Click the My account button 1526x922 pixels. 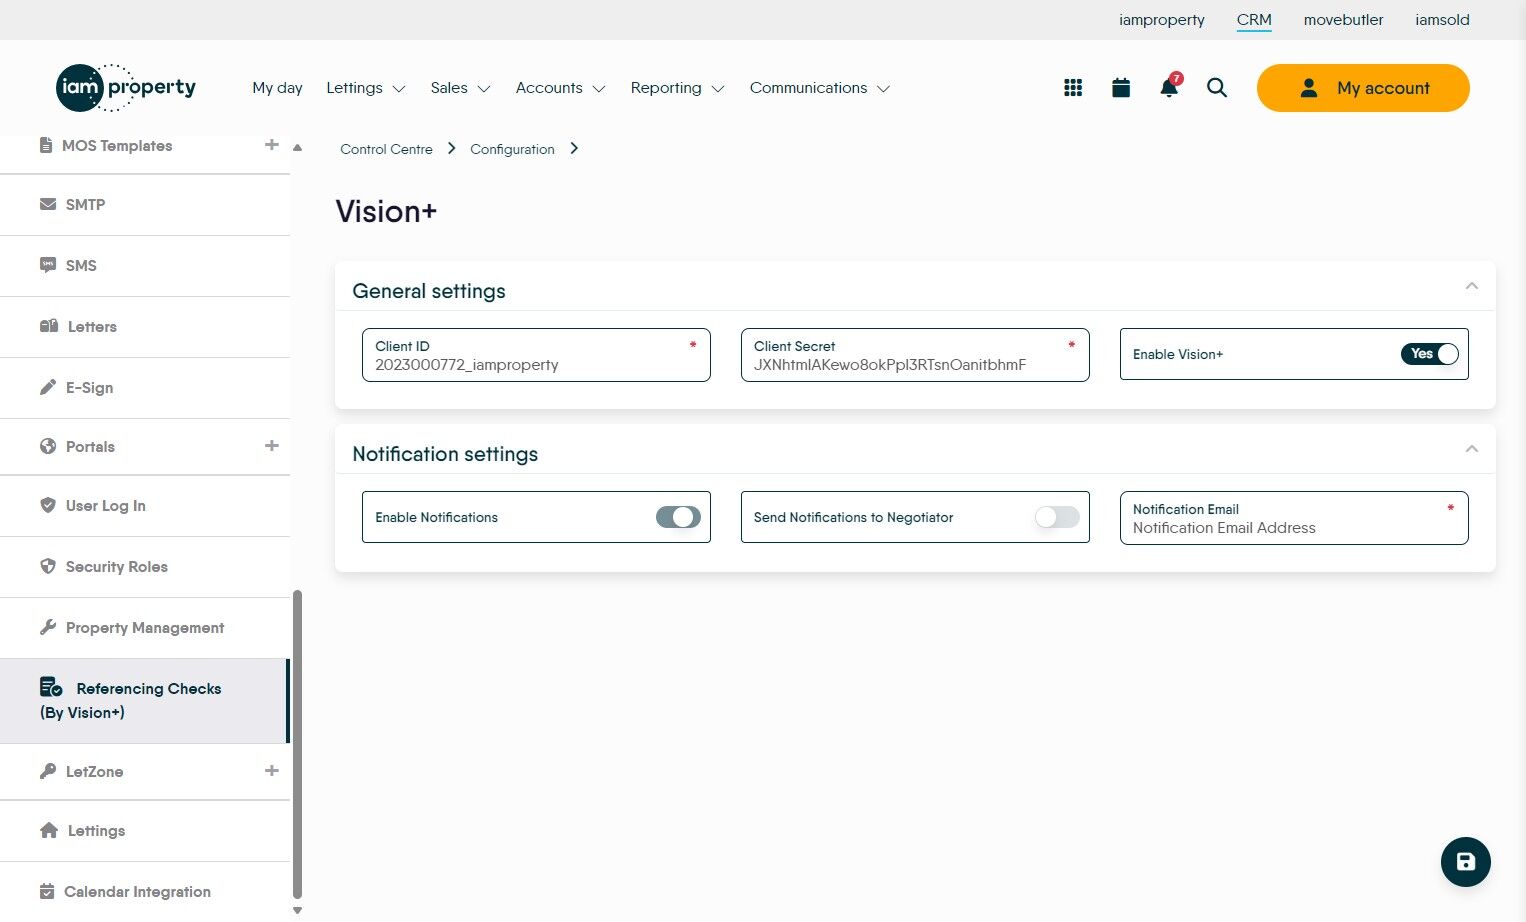coord(1363,88)
